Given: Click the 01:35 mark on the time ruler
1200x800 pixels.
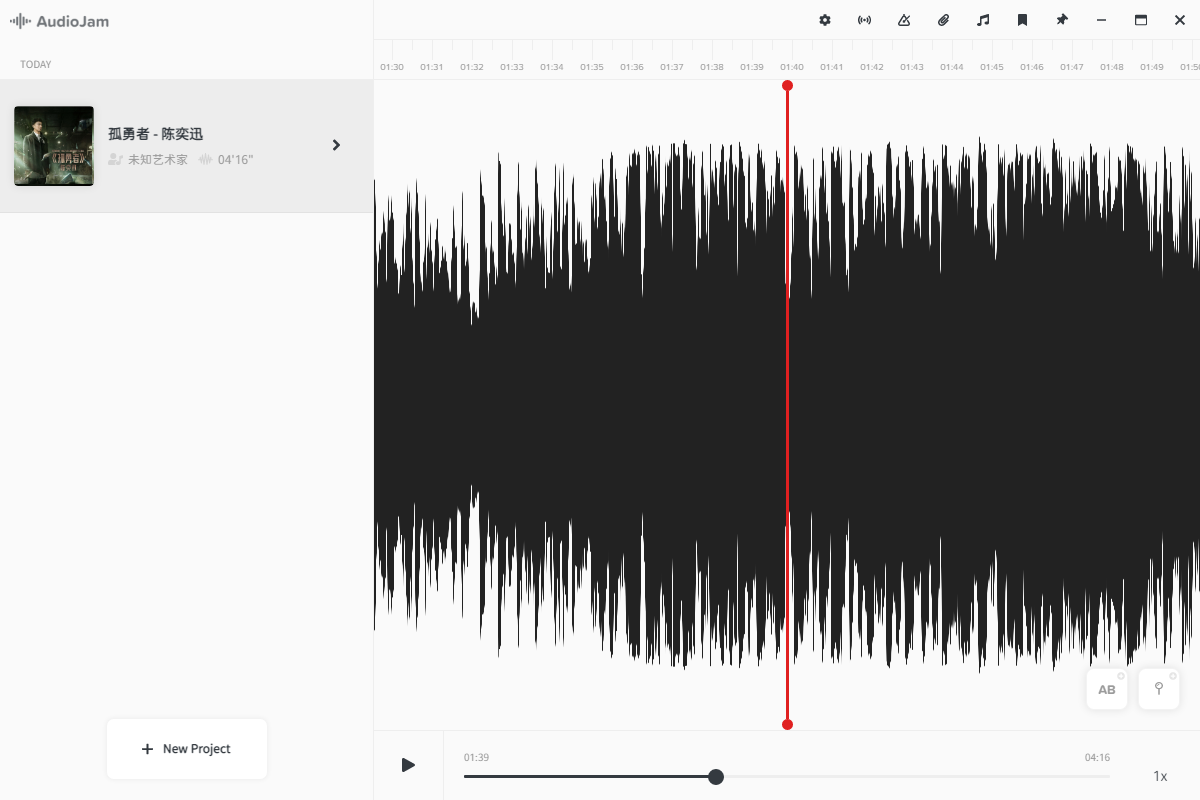Looking at the screenshot, I should [592, 67].
